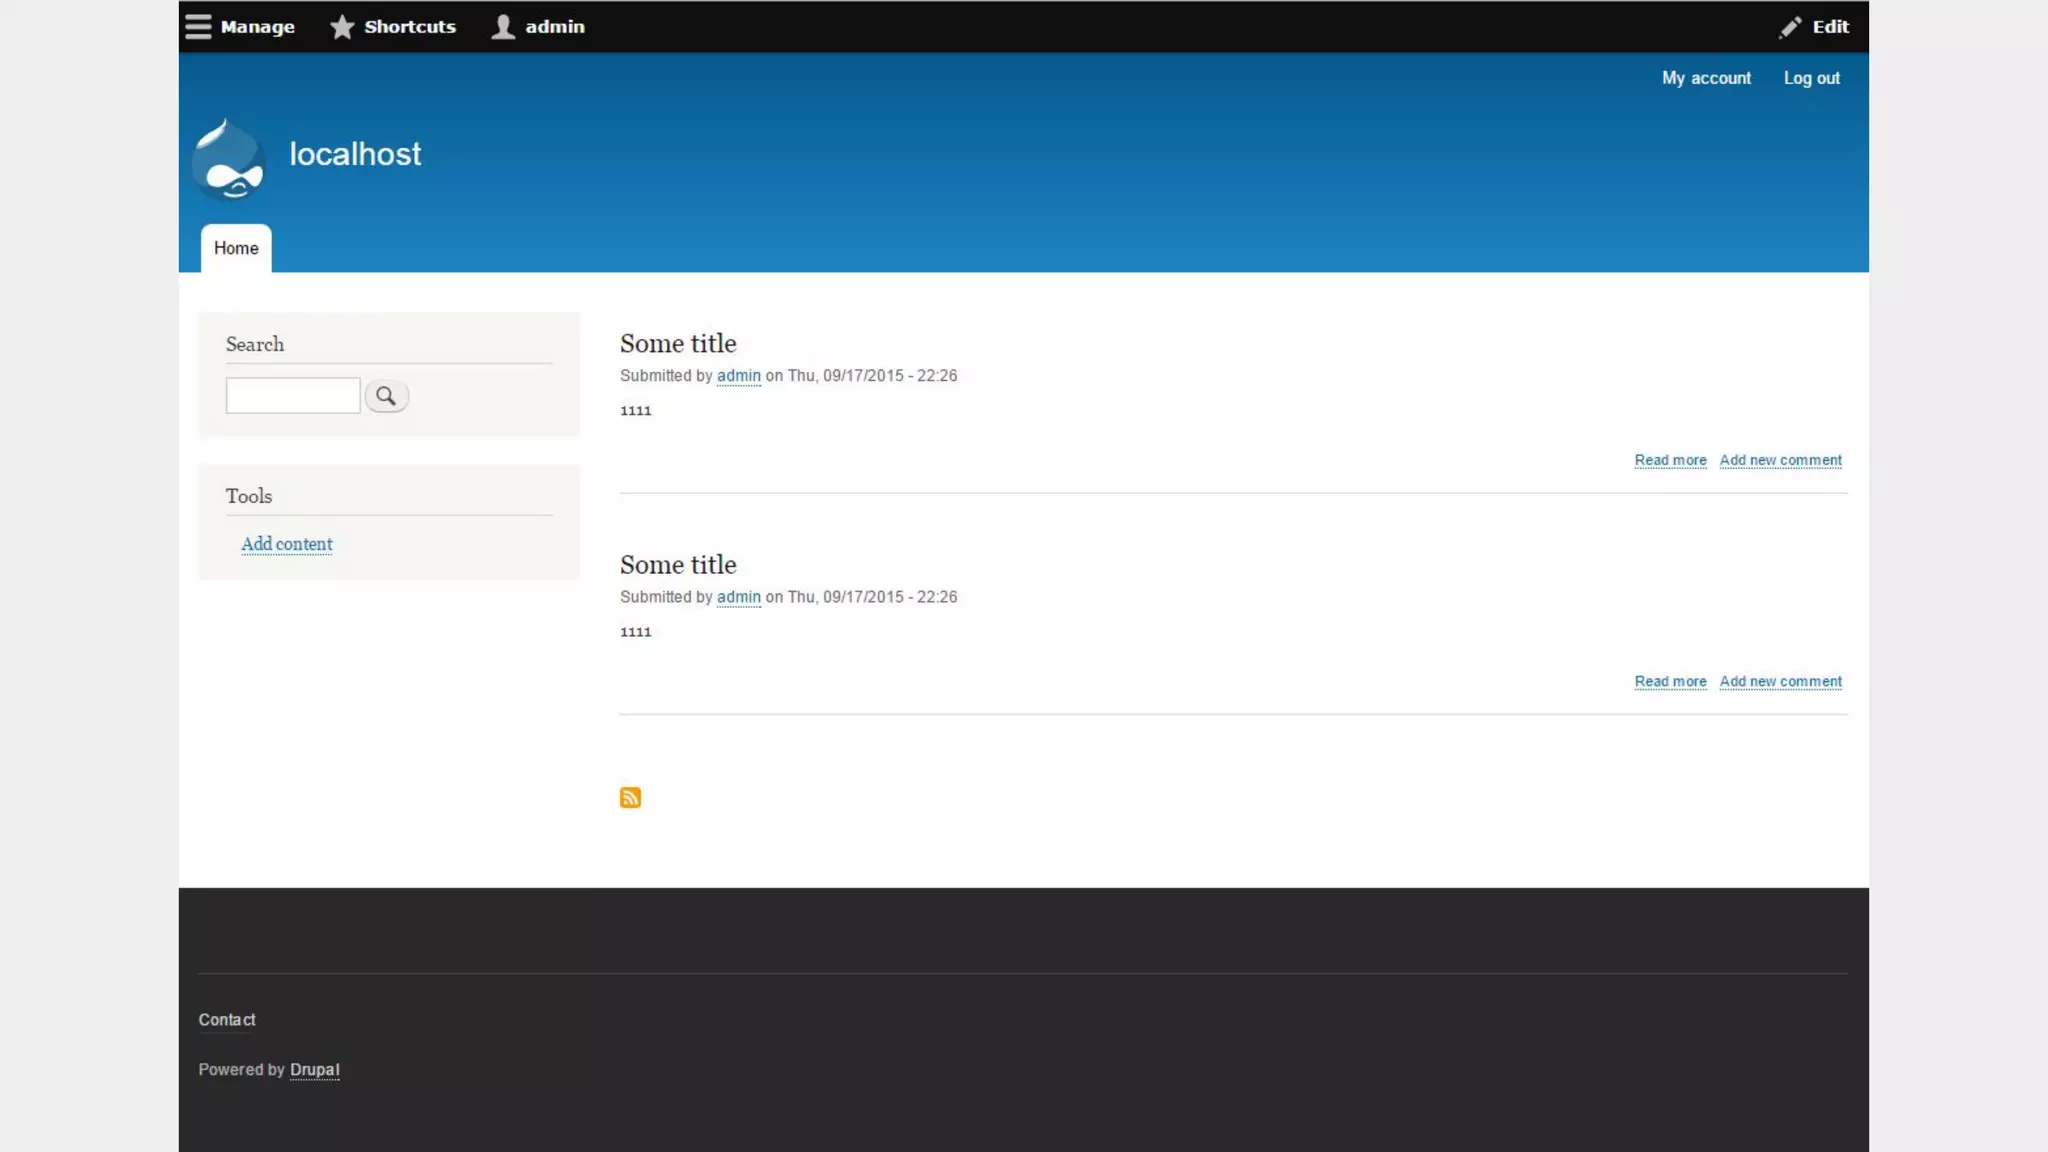Screen dimensions: 2048x1152
Task: Open the admin toolbar menu
Action: pyautogui.click(x=538, y=27)
